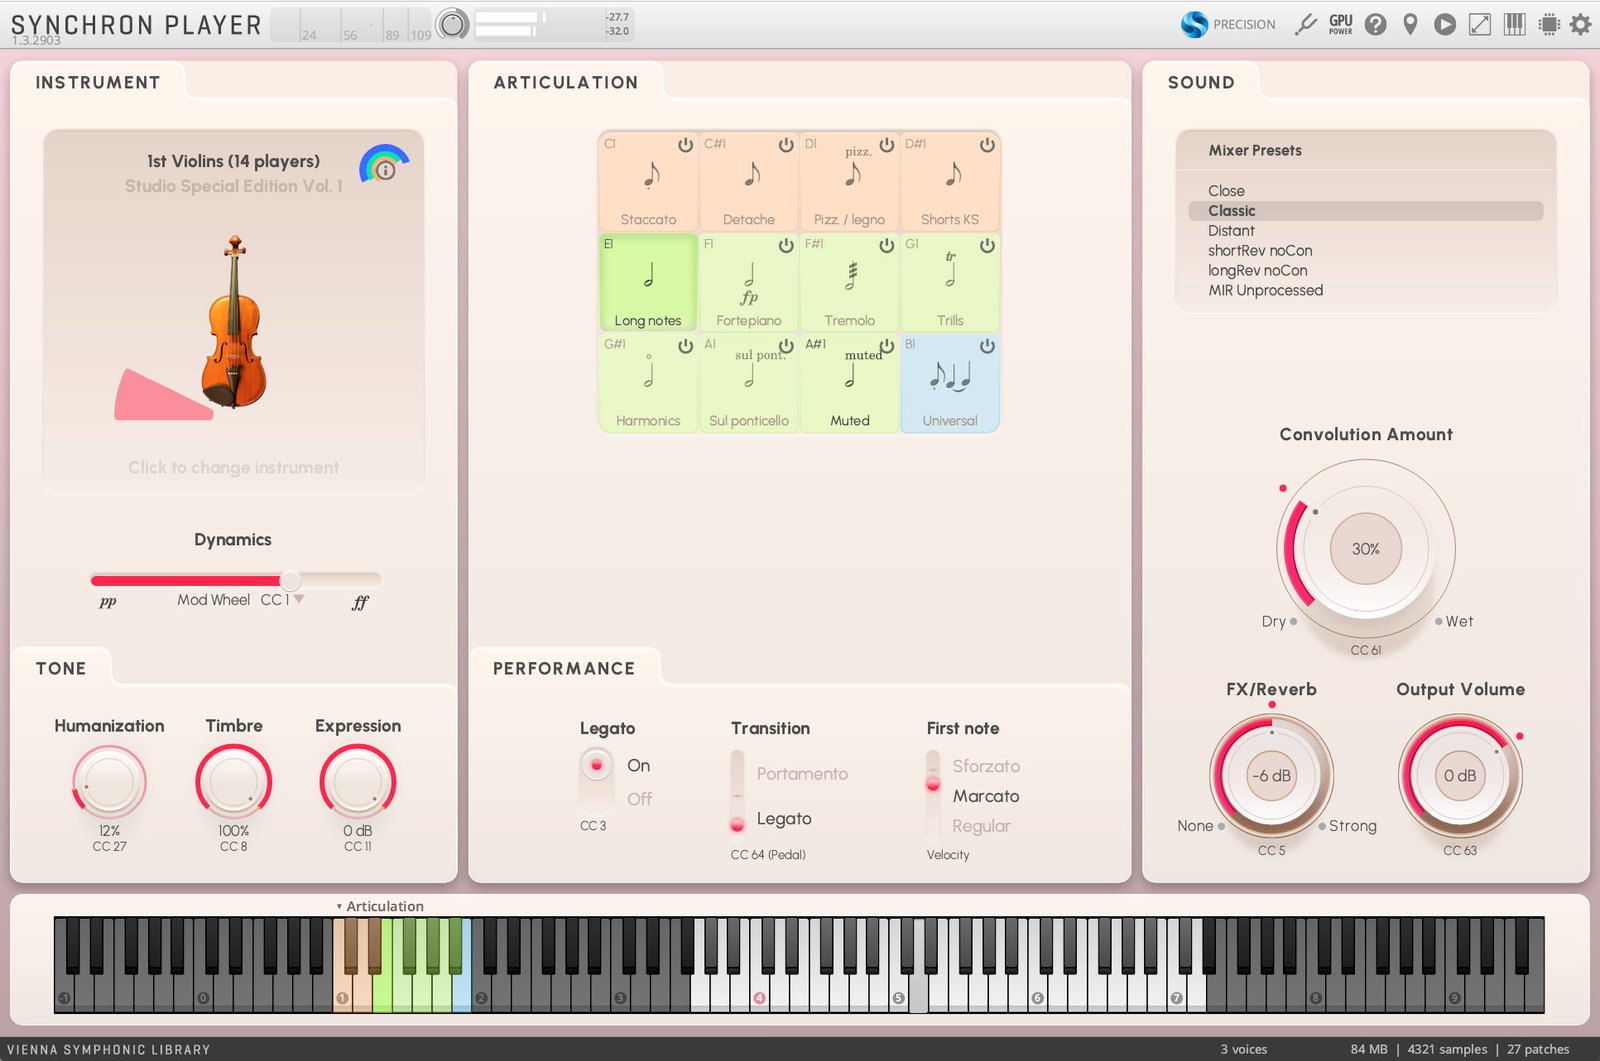Click the Dynamics slider handle
The image size is (1600, 1061).
click(x=290, y=580)
